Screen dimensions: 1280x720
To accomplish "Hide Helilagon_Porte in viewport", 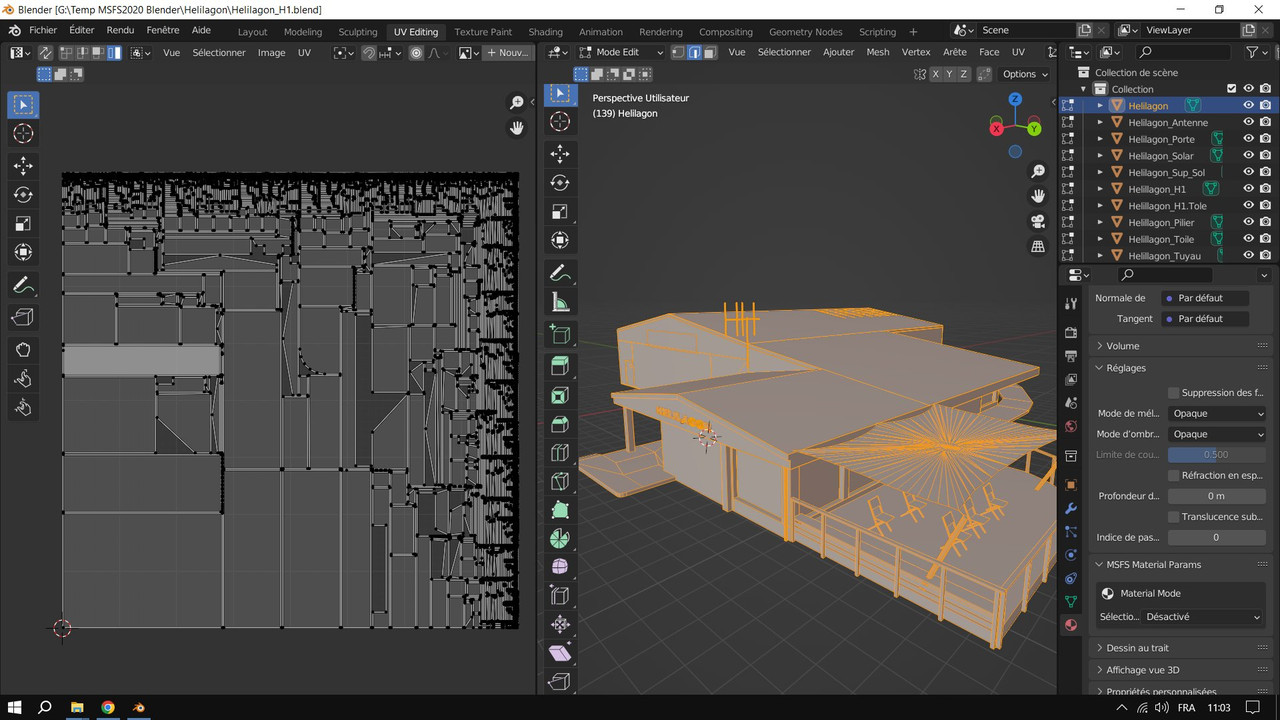I will pyautogui.click(x=1248, y=139).
